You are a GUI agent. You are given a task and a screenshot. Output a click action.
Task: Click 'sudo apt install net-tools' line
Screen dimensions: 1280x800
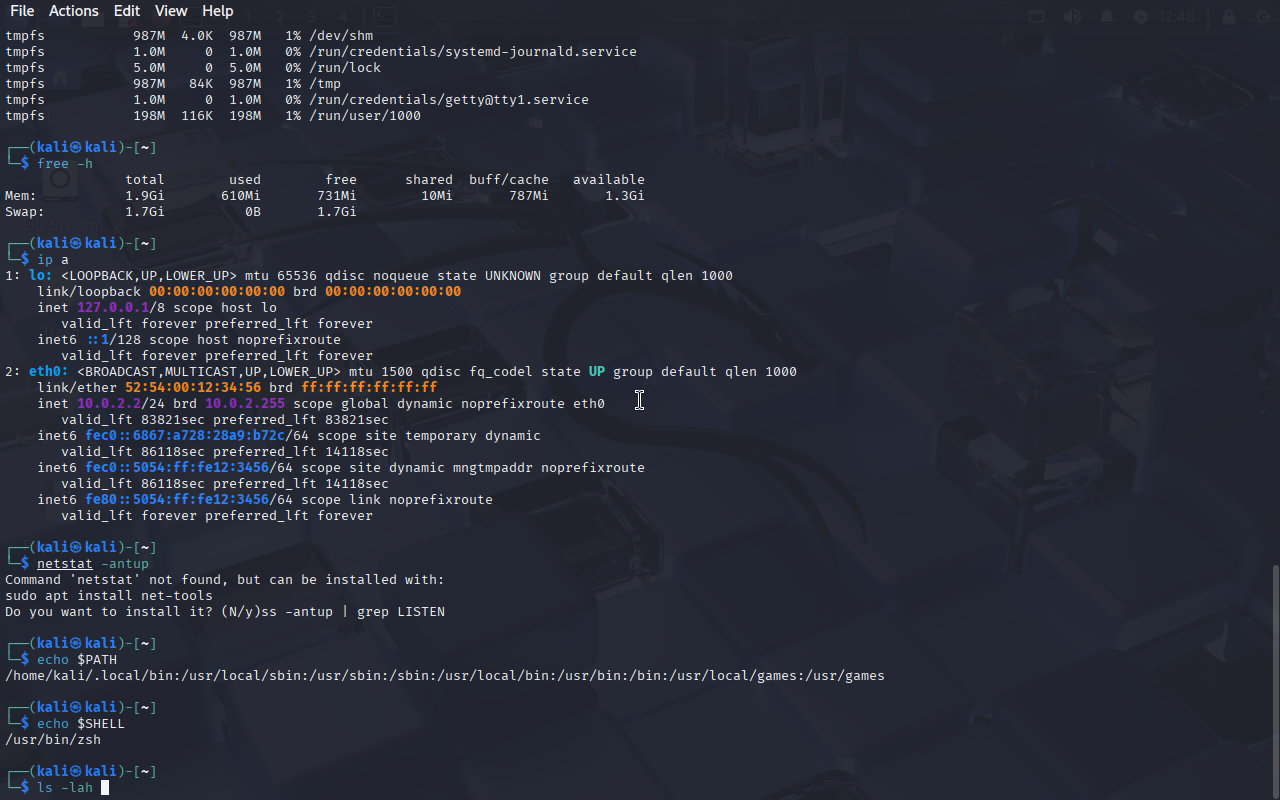[x=109, y=596]
